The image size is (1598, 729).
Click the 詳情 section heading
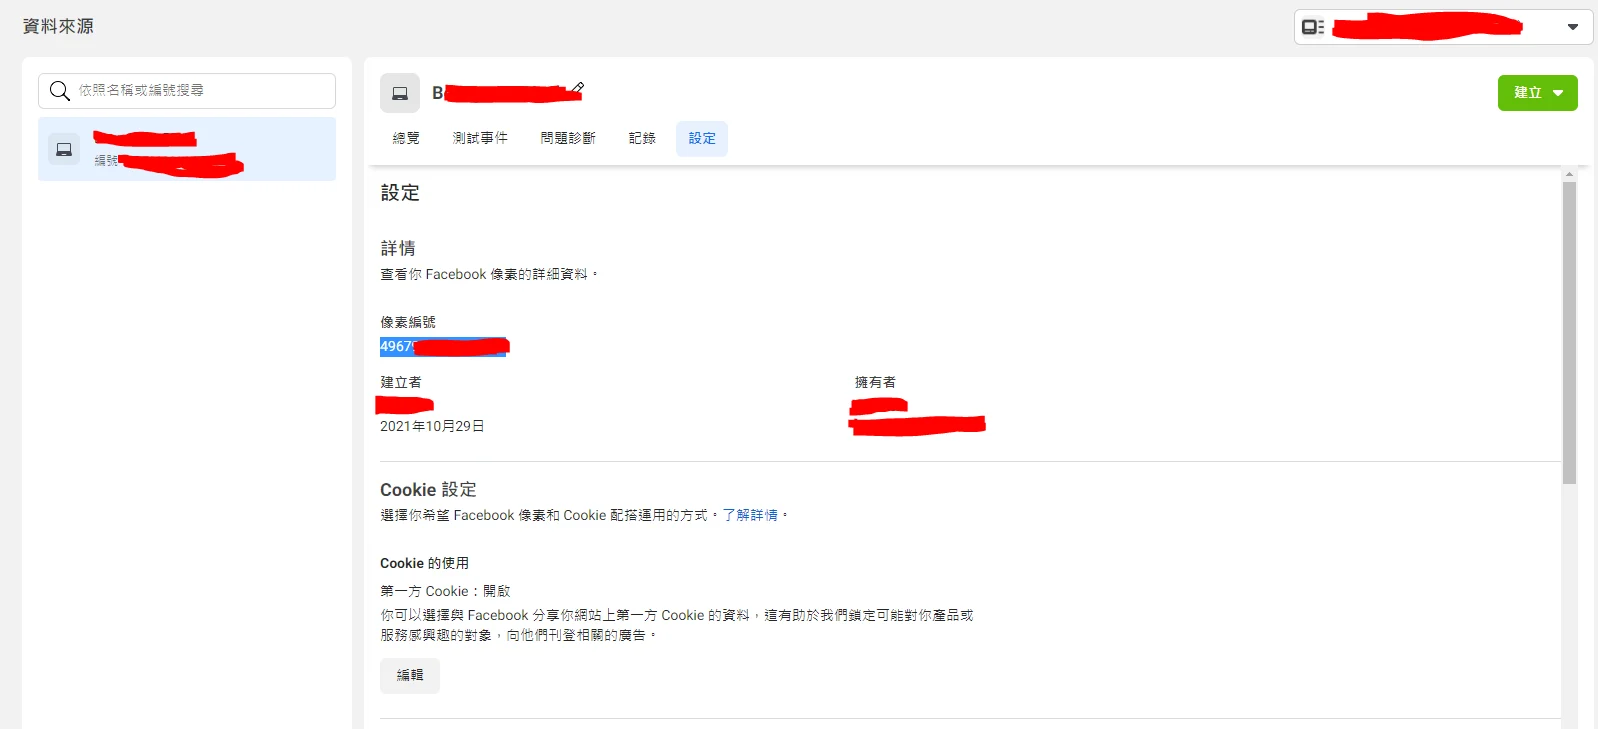coord(398,248)
